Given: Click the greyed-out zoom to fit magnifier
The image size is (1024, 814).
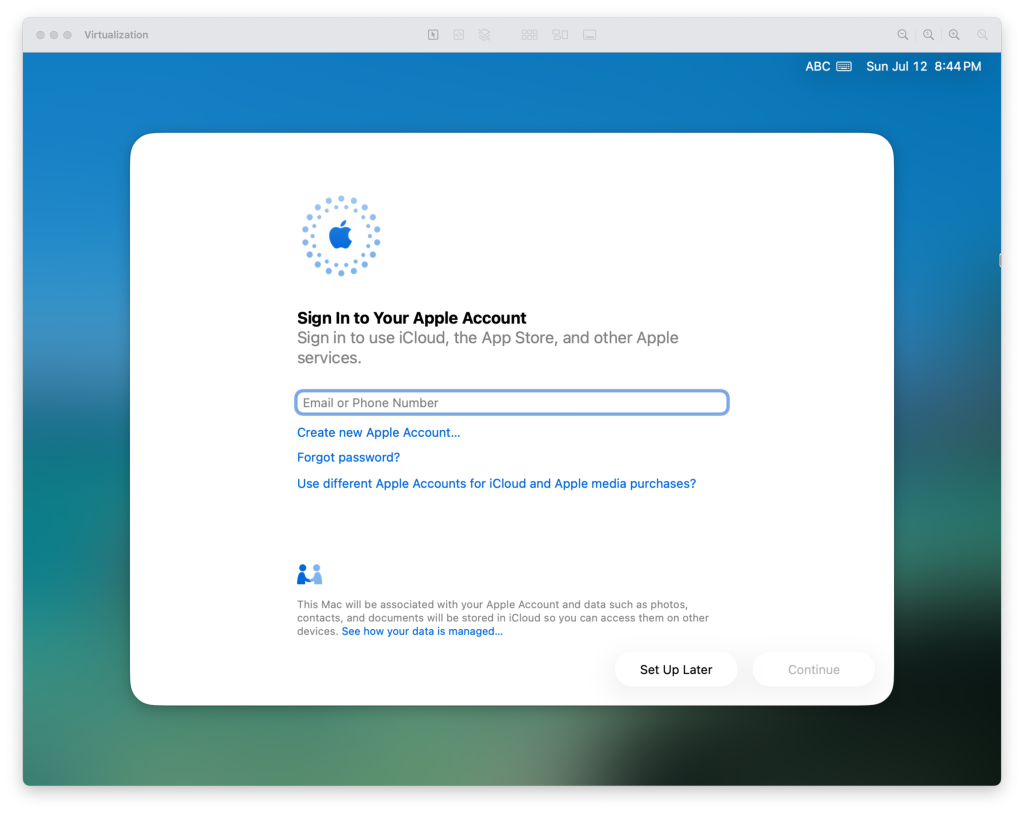Looking at the screenshot, I should point(982,35).
